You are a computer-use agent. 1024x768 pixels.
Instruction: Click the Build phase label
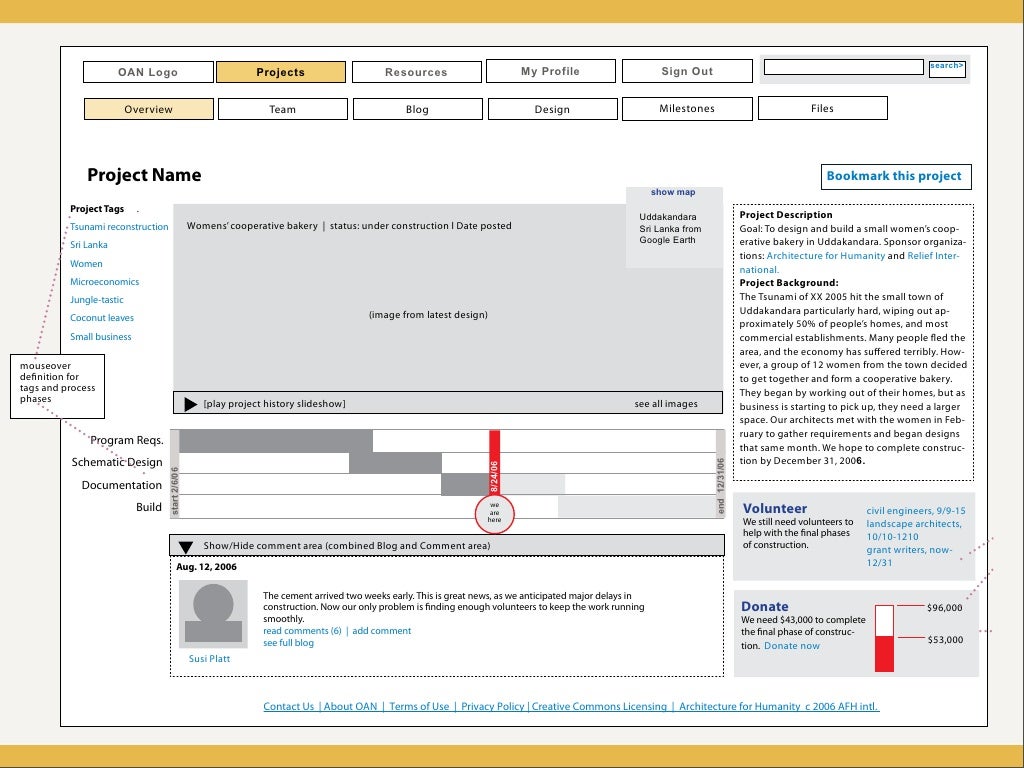[x=149, y=507]
